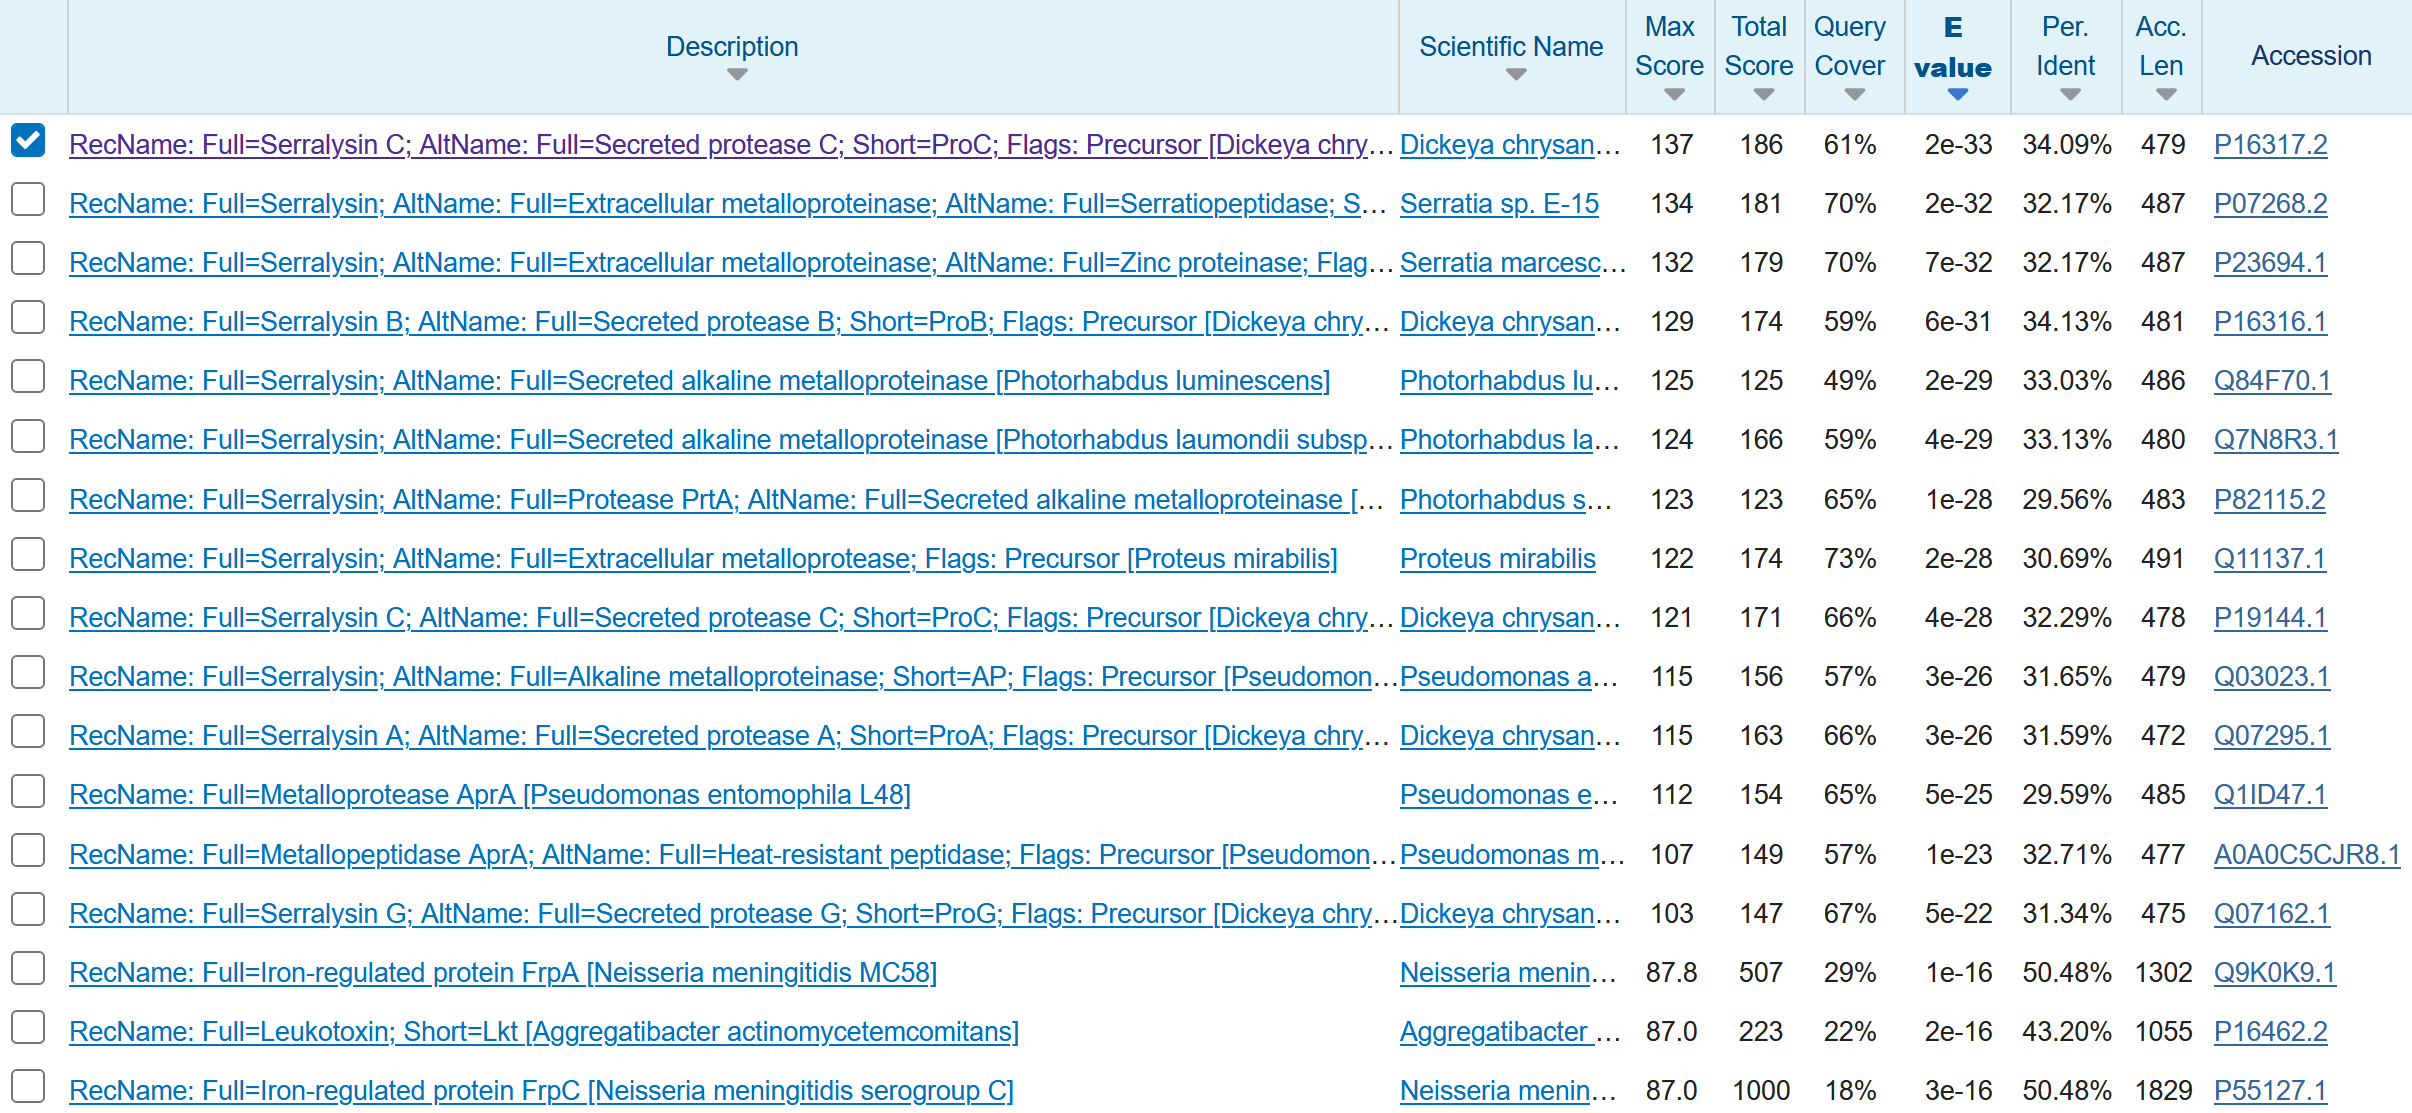The image size is (2412, 1113).
Task: Open accession link P16462.2
Action: coord(2270,1032)
